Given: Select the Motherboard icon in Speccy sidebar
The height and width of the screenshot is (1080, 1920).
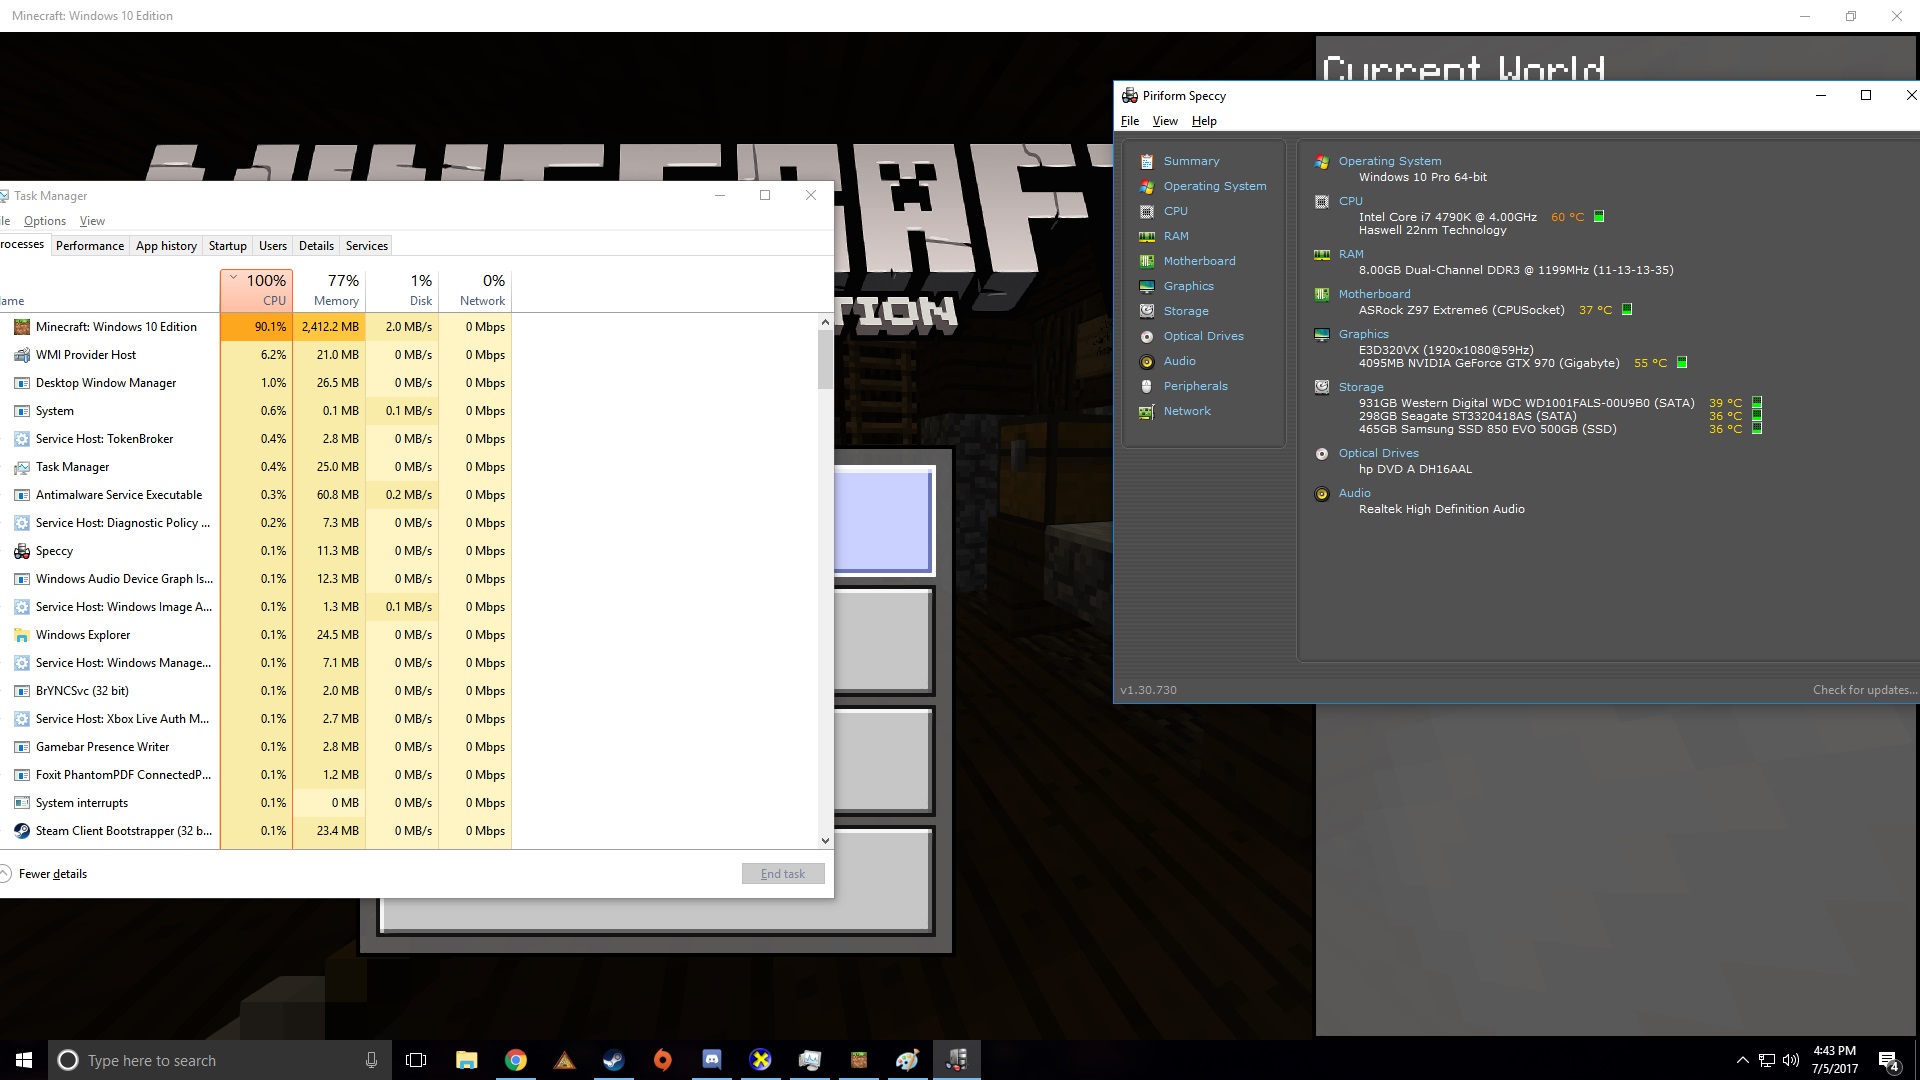Looking at the screenshot, I should point(1147,261).
